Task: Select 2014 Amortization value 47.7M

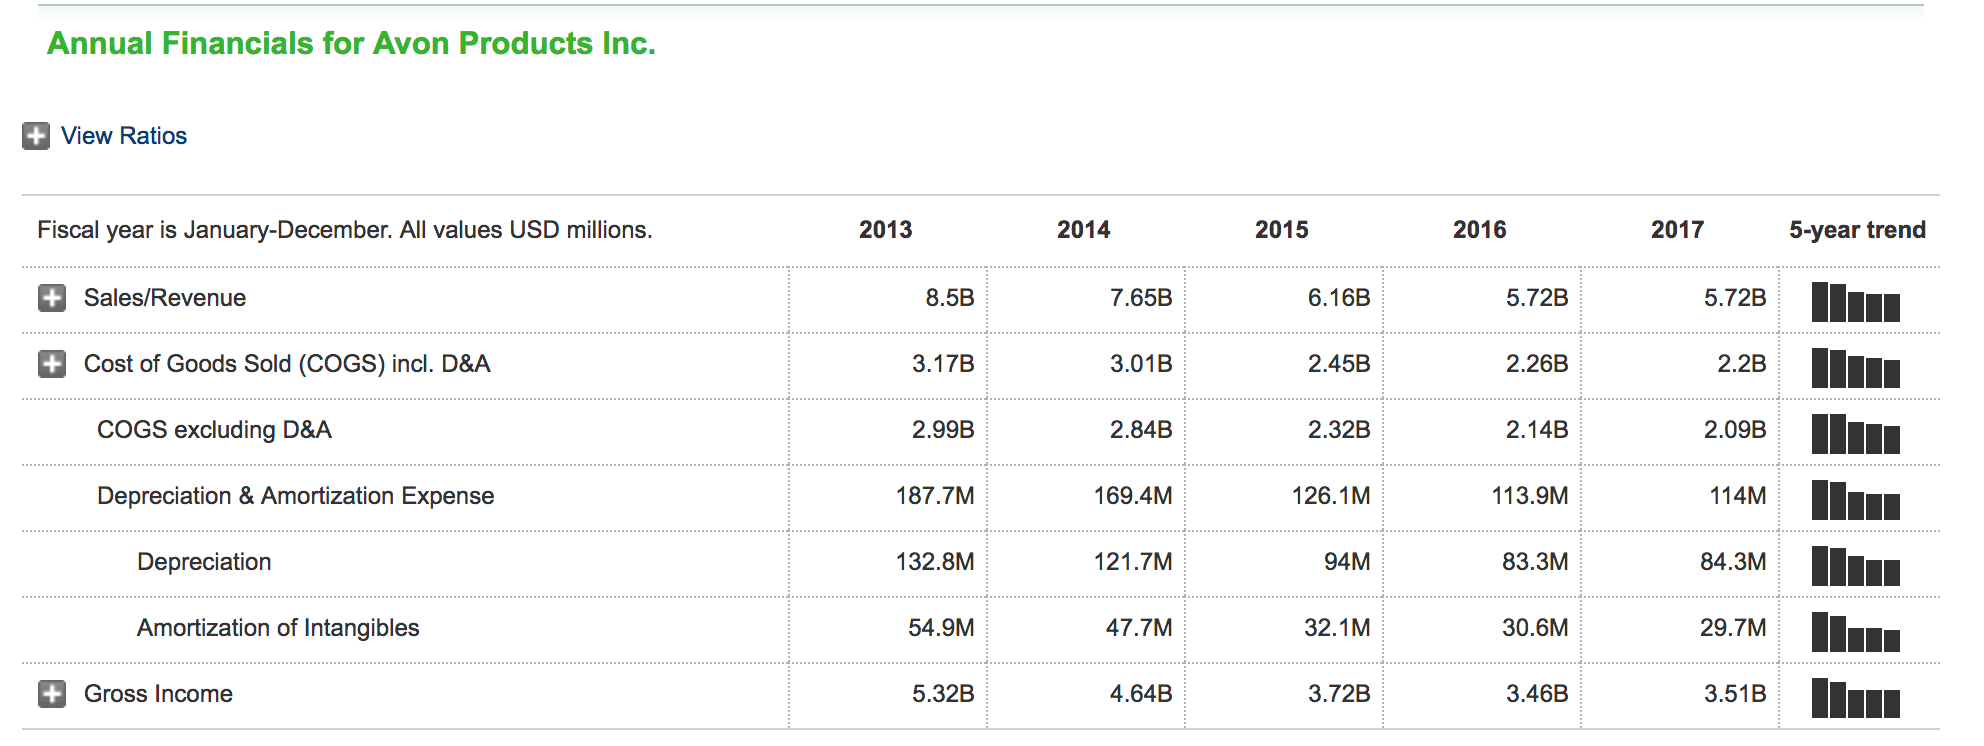Action: coord(1139,628)
